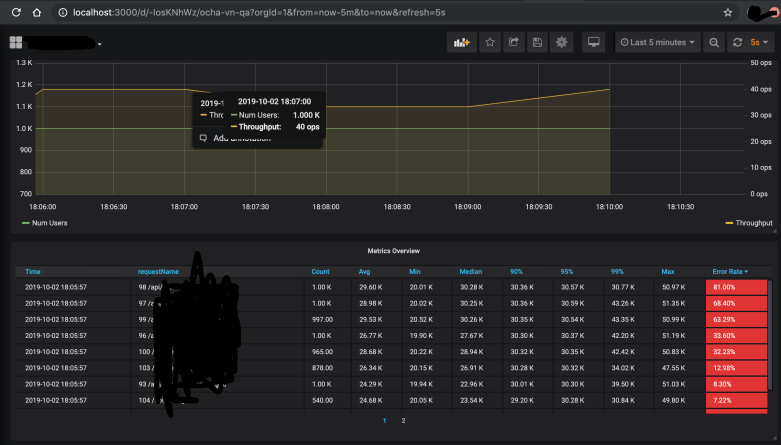The height and width of the screenshot is (445, 781).
Task: Click the 63.29% error rate cell
Action: click(736, 319)
